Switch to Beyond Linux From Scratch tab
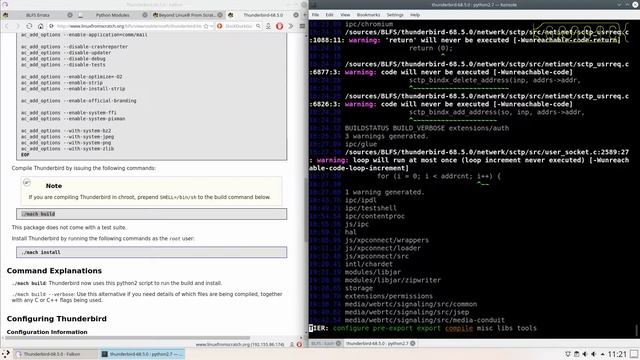Viewport: 640px width, 360px height. [187, 15]
